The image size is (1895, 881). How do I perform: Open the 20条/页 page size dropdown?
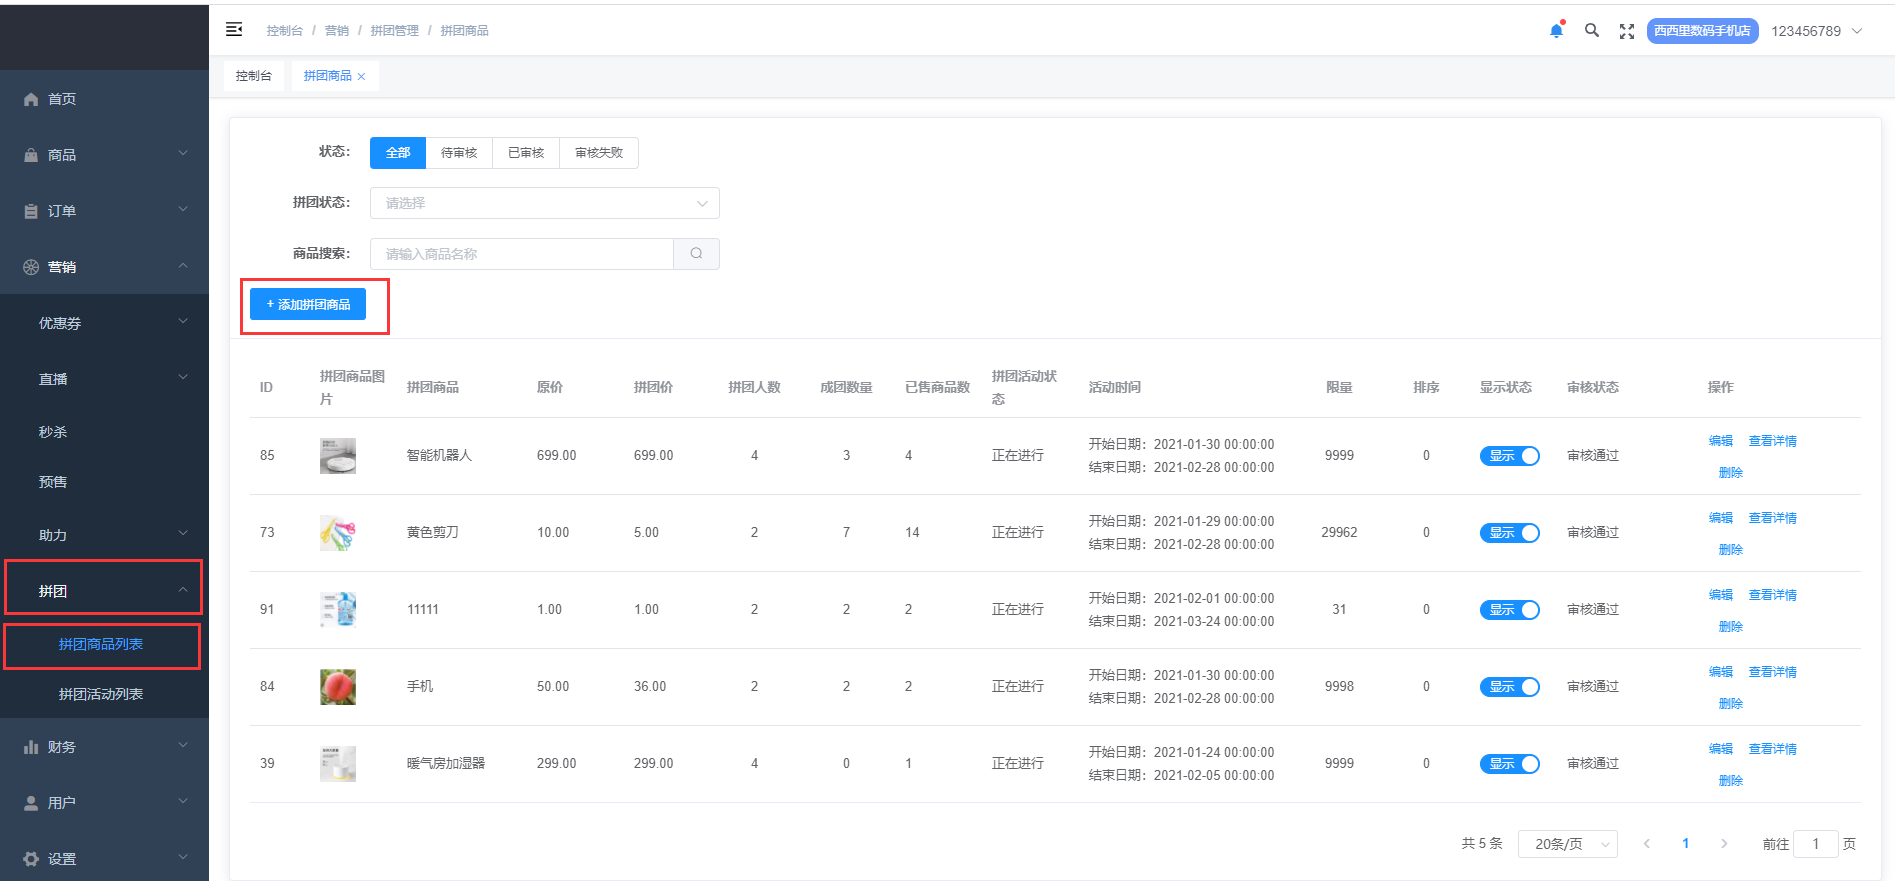point(1567,844)
